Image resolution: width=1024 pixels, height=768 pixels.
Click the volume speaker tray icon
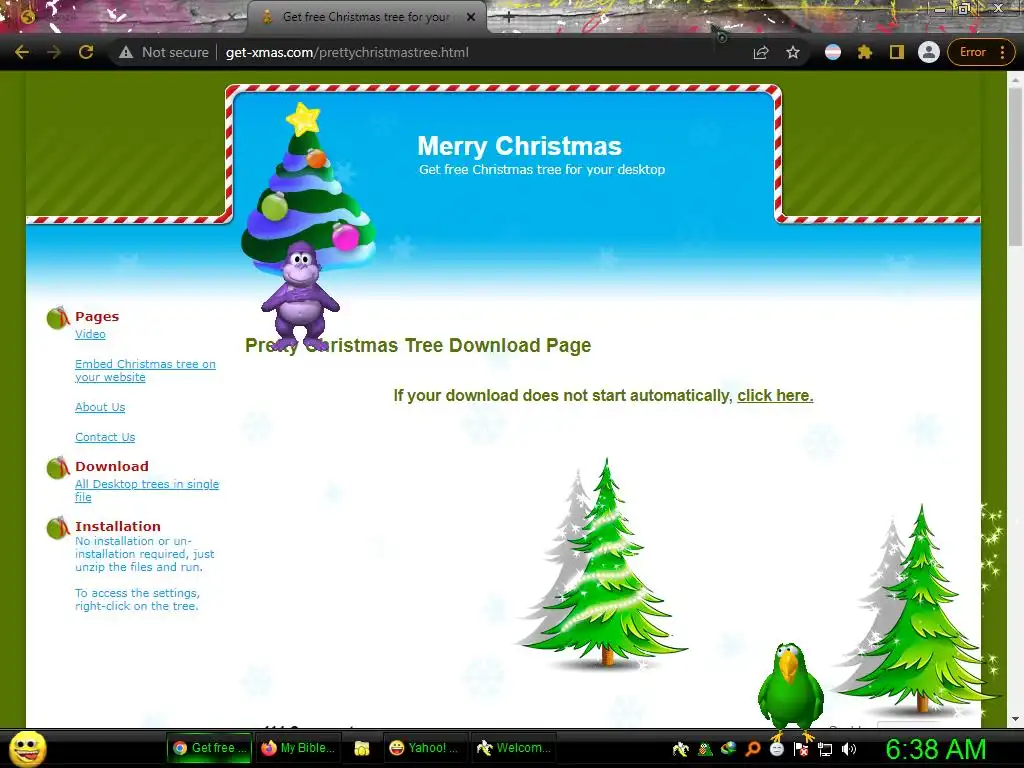pos(848,749)
